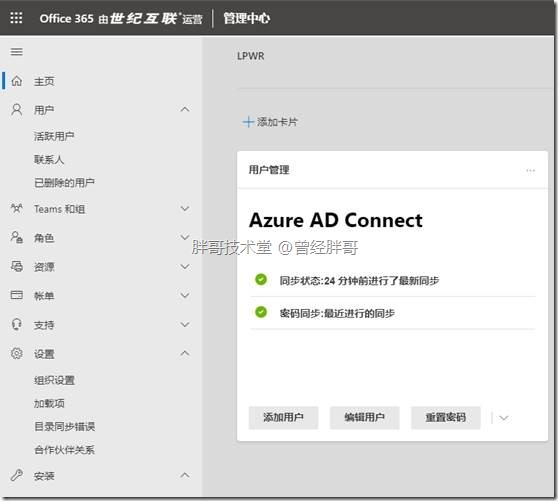
Task: Click the home icon beside 主页
Action: 17,81
